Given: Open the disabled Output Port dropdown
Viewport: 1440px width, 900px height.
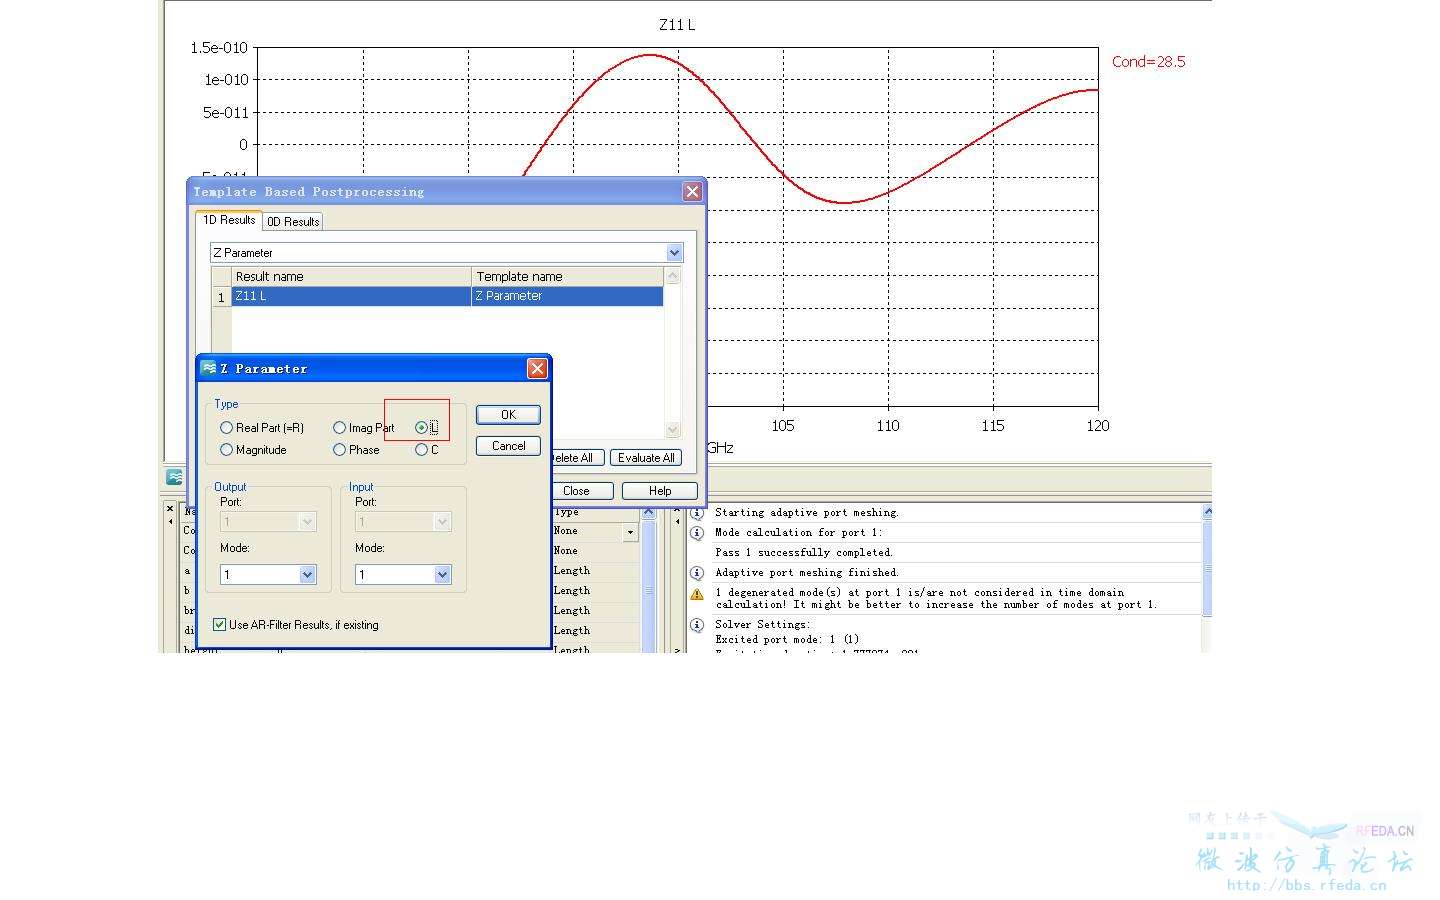Looking at the screenshot, I should [307, 522].
